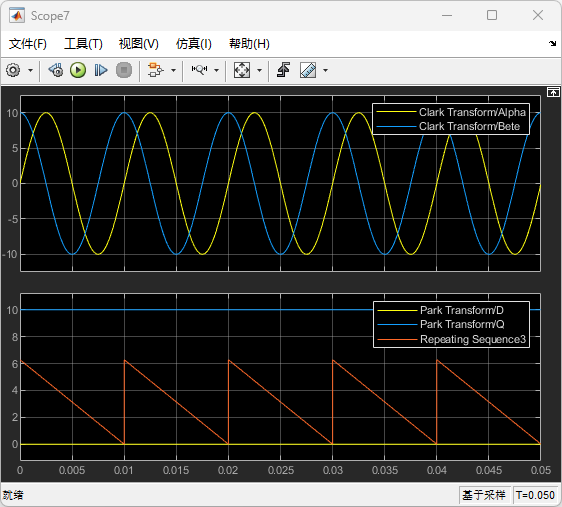
Task: Click the T=0.050 time status field
Action: (535, 495)
